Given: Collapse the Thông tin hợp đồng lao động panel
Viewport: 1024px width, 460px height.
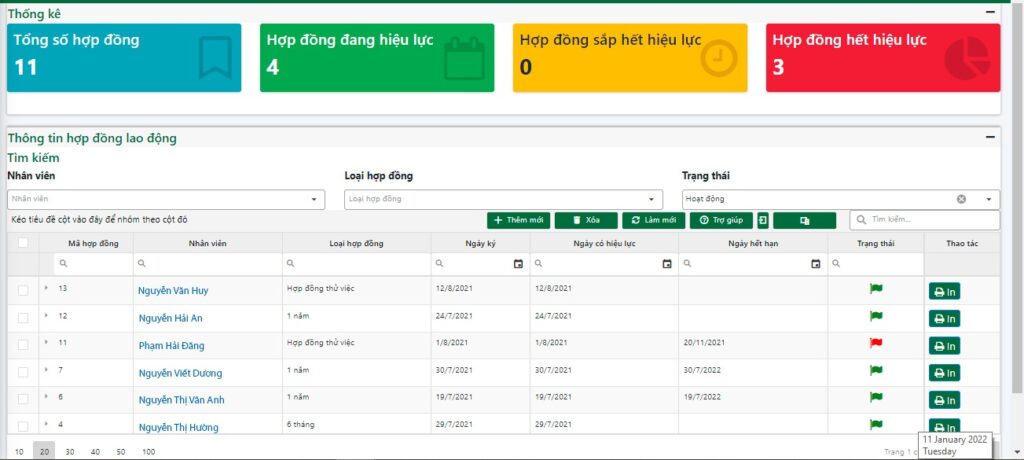Looking at the screenshot, I should click(x=990, y=137).
